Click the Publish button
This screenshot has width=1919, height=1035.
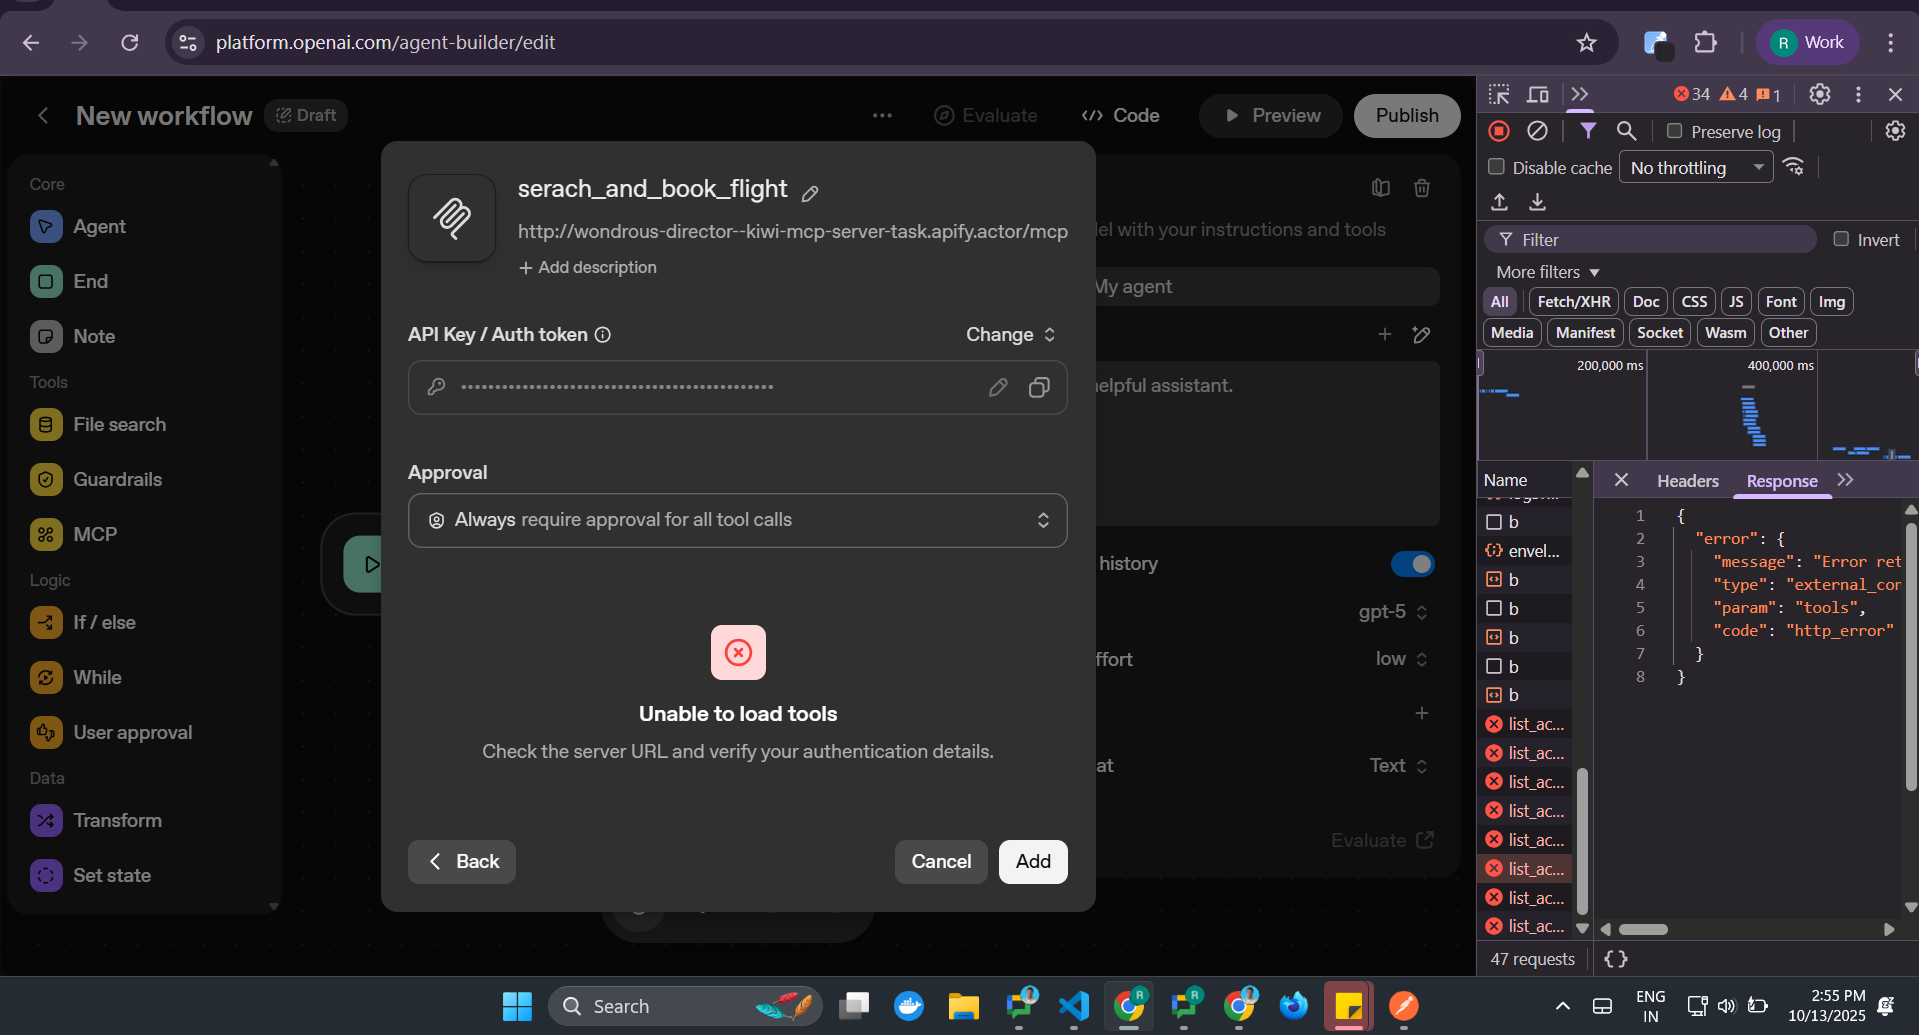[x=1407, y=116]
